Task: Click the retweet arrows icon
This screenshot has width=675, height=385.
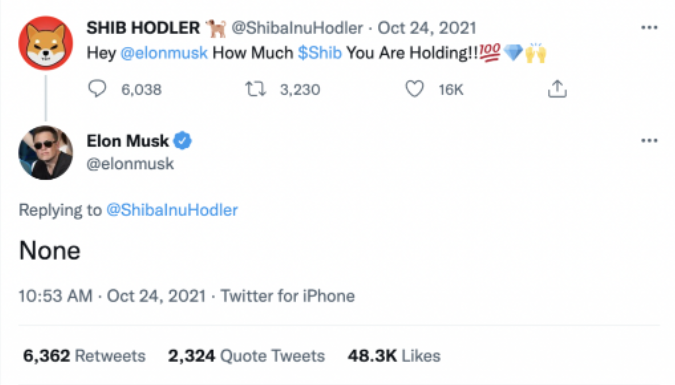Action: (256, 89)
